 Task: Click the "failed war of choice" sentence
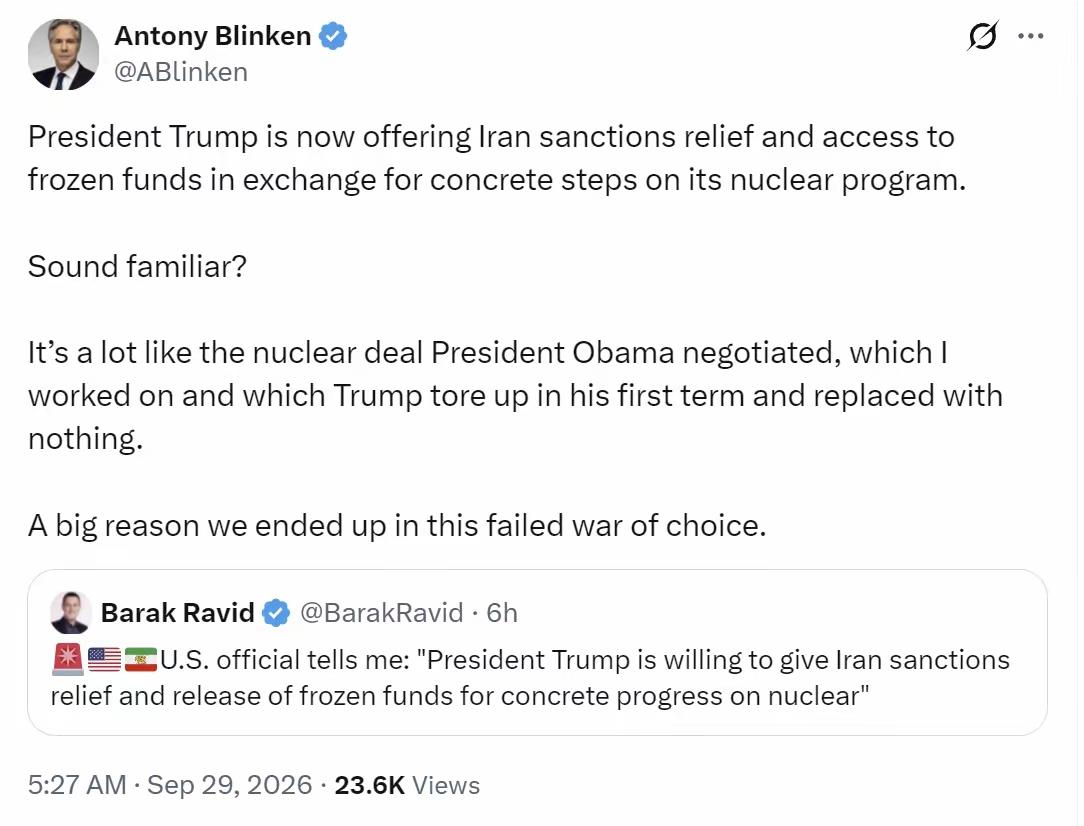(398, 525)
